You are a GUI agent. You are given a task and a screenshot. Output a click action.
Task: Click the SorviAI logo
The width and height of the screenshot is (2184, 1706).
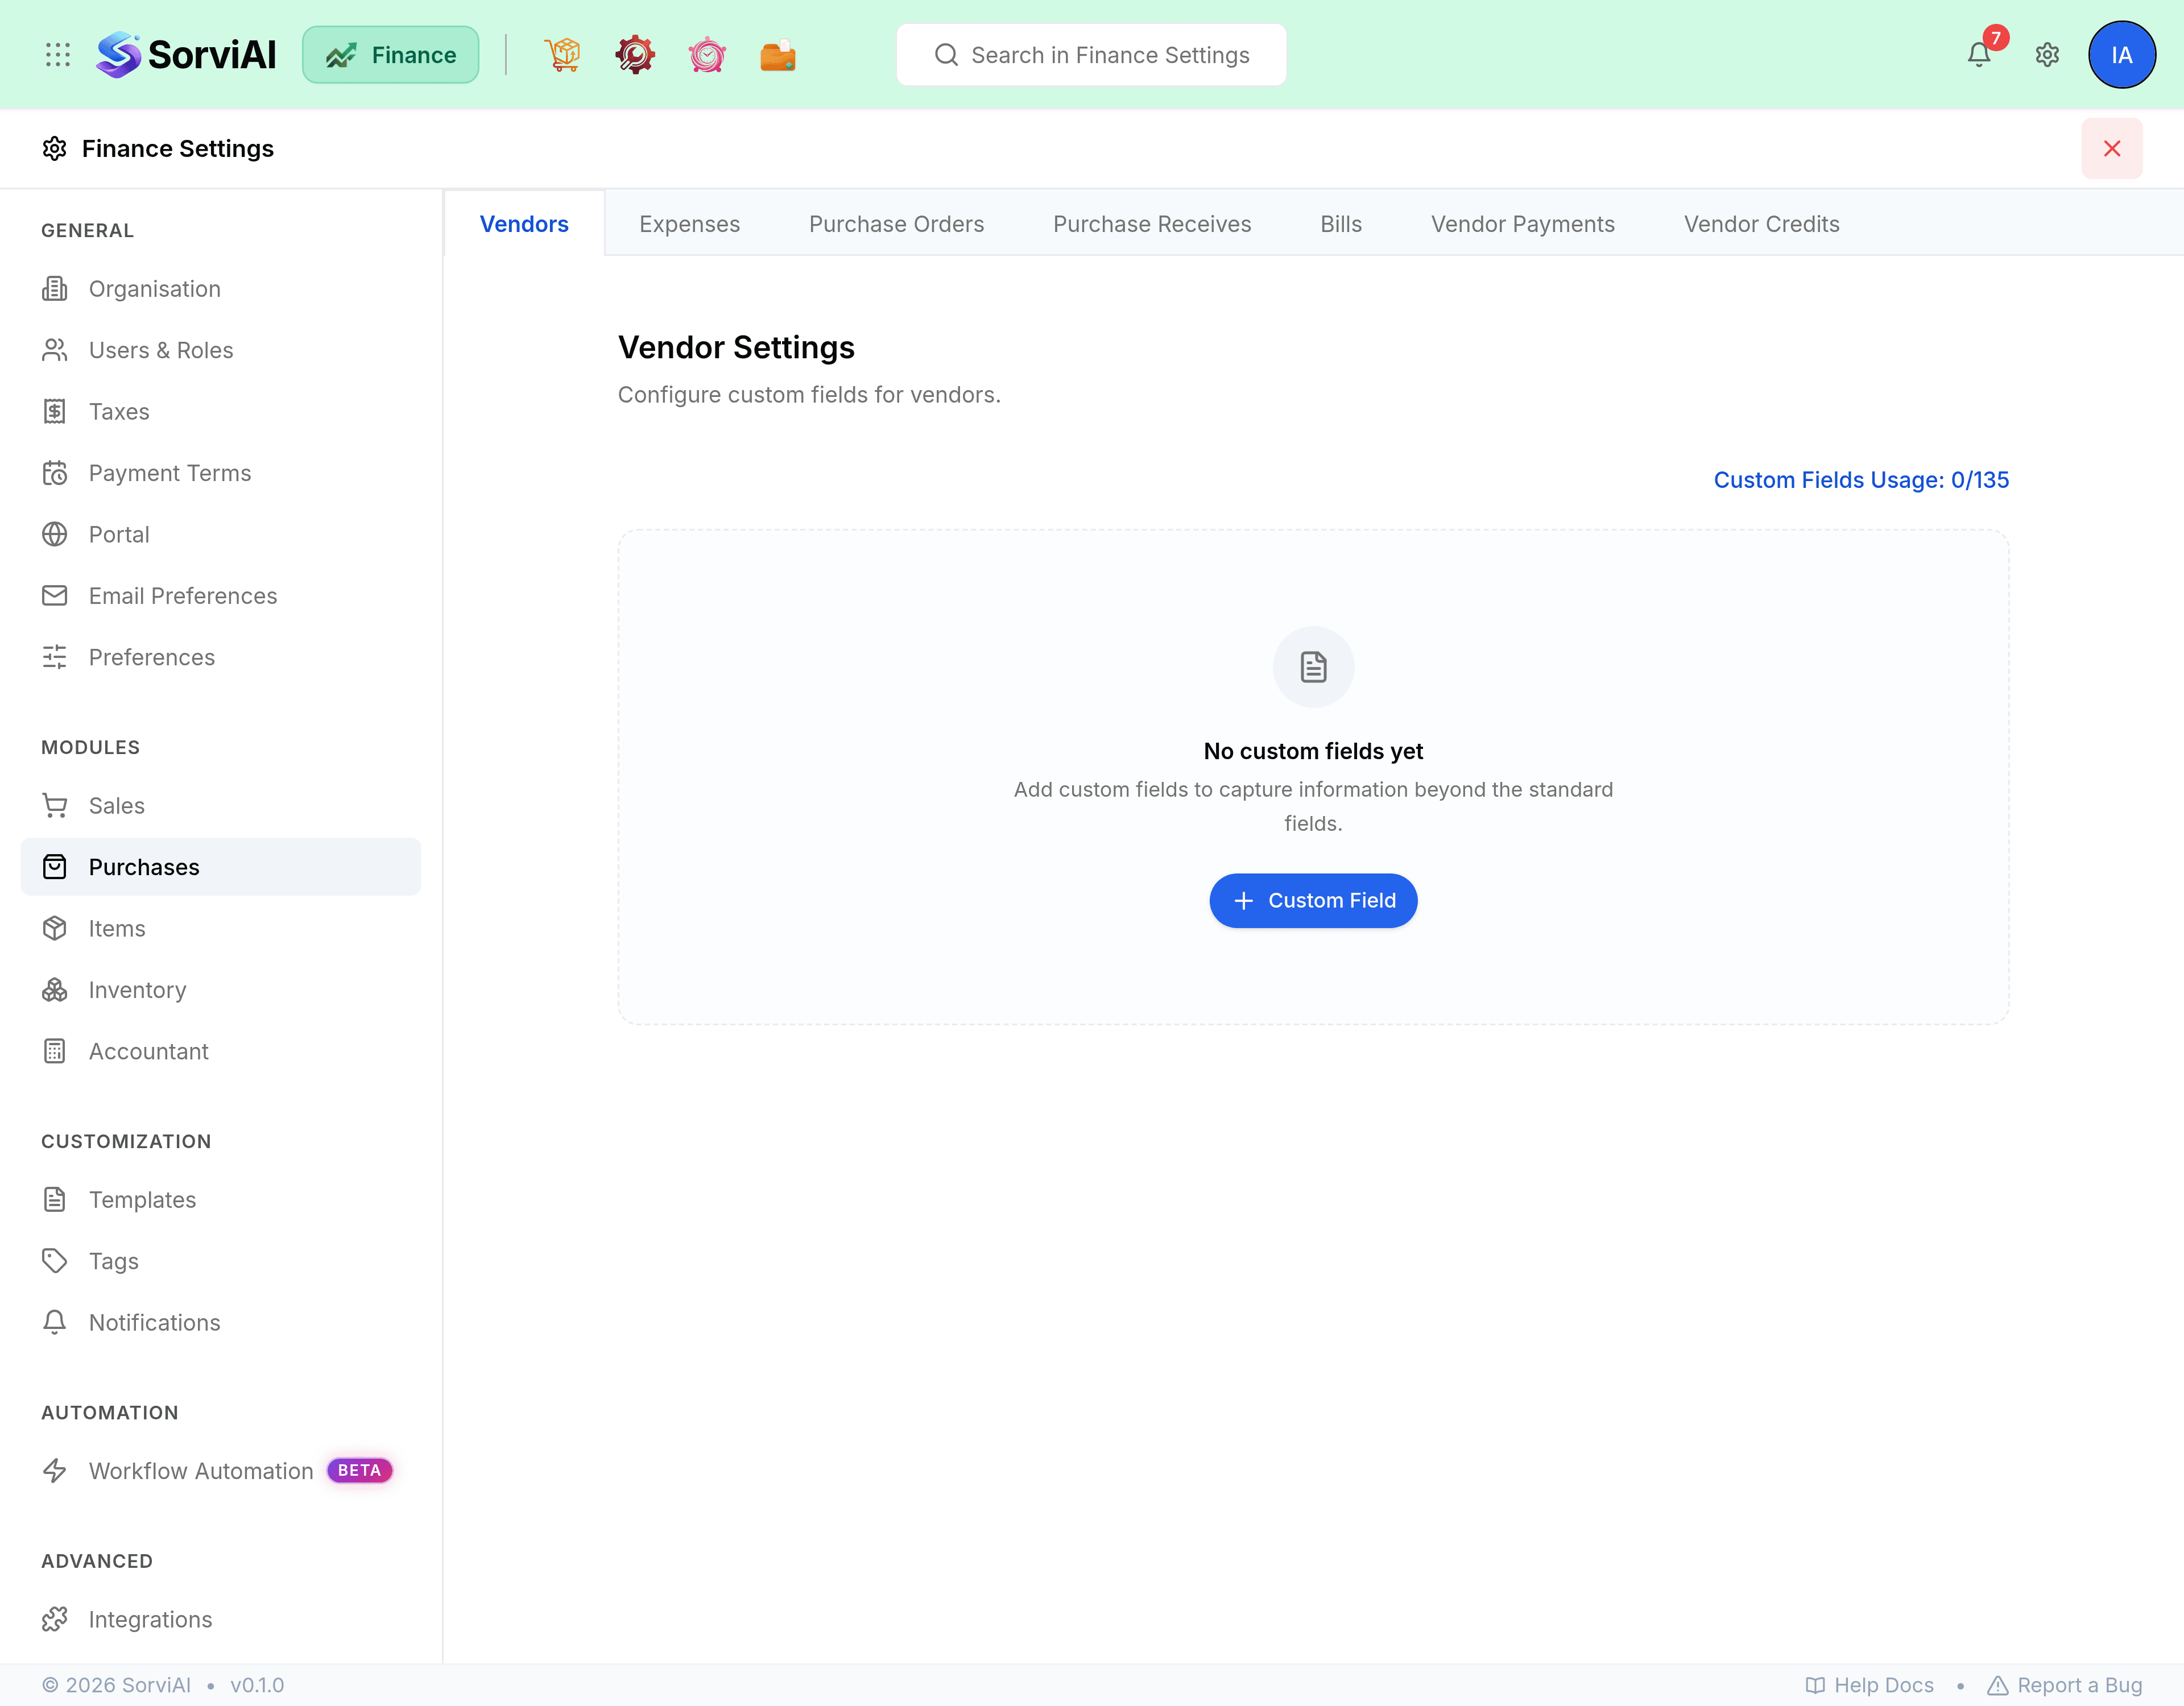[186, 55]
